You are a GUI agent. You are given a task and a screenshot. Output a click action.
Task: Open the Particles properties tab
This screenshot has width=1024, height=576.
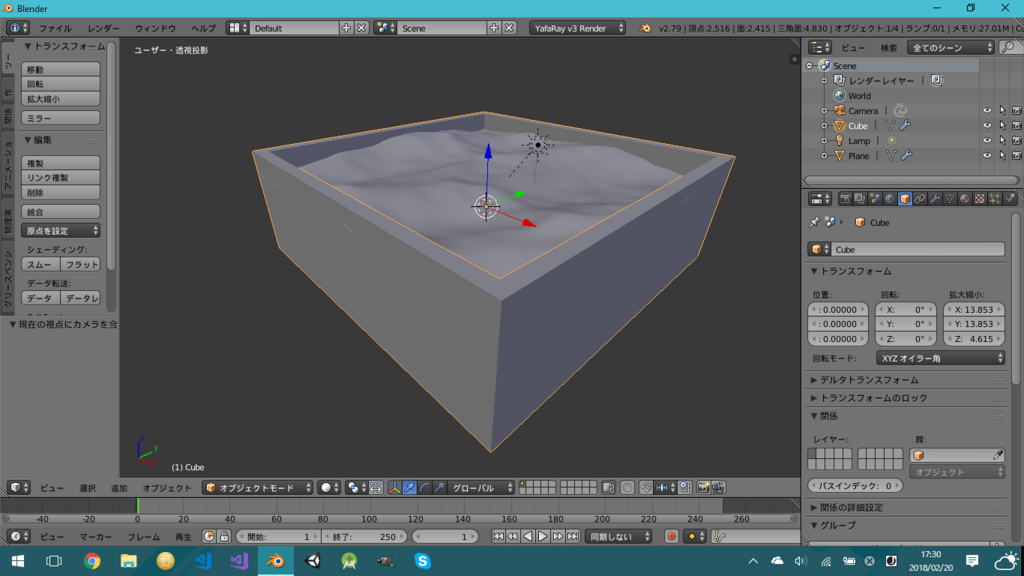click(995, 199)
